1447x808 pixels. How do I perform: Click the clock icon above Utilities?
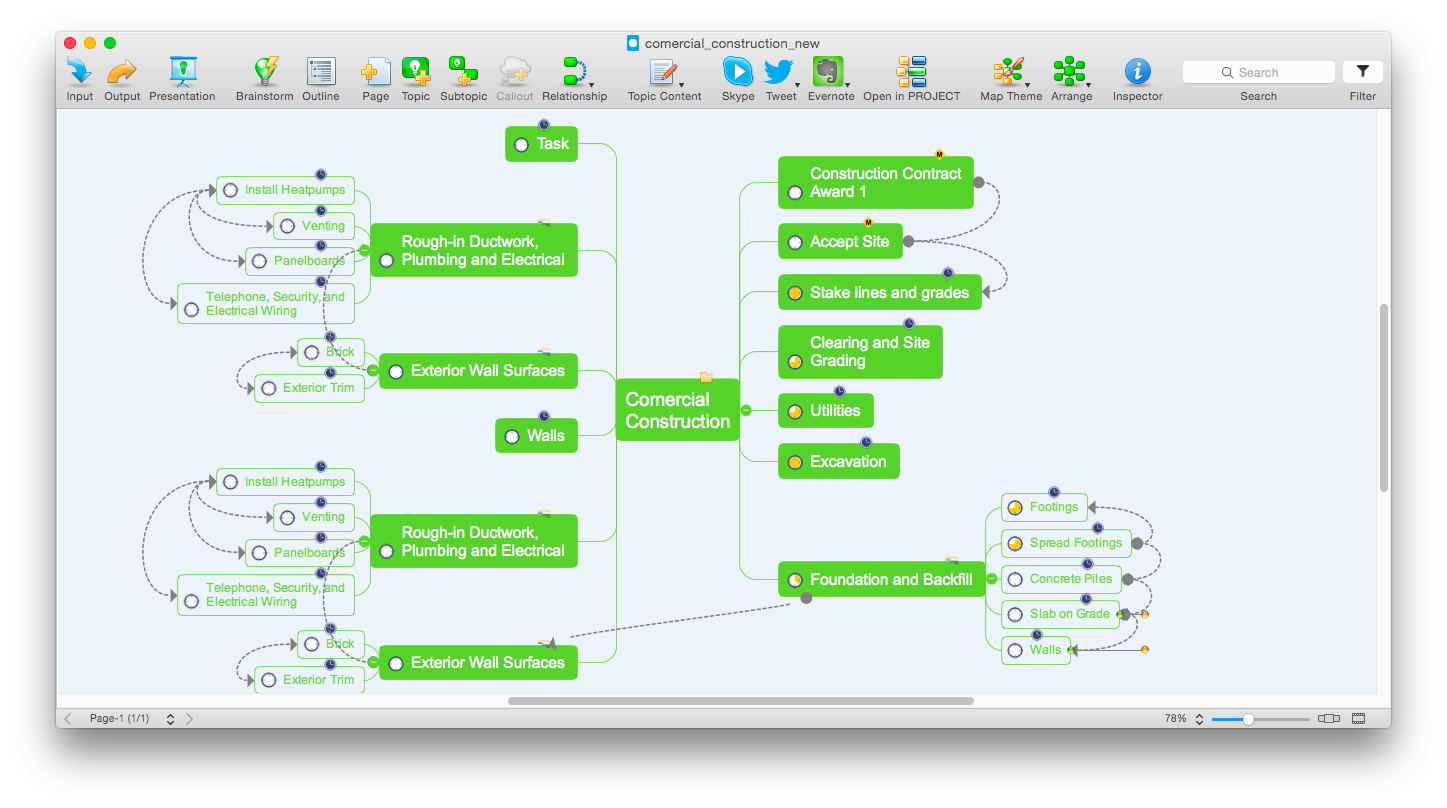[840, 391]
